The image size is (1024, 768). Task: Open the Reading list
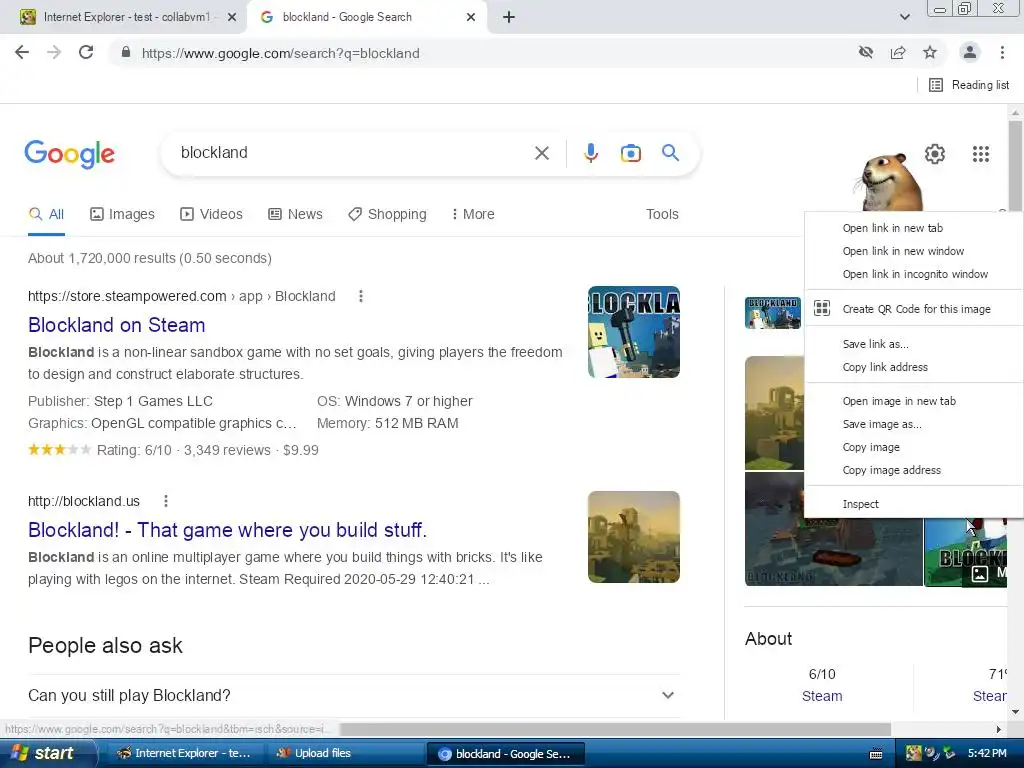coord(969,85)
